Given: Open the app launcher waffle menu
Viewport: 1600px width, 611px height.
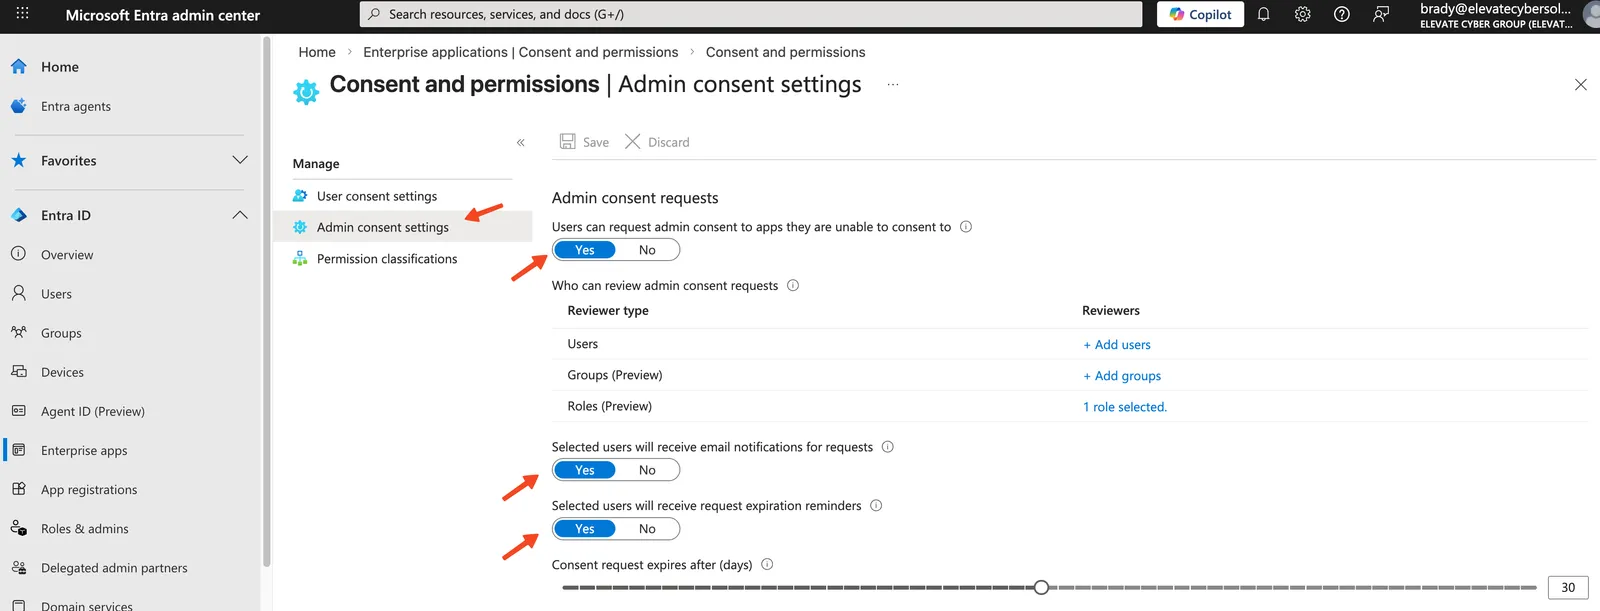Looking at the screenshot, I should [22, 14].
